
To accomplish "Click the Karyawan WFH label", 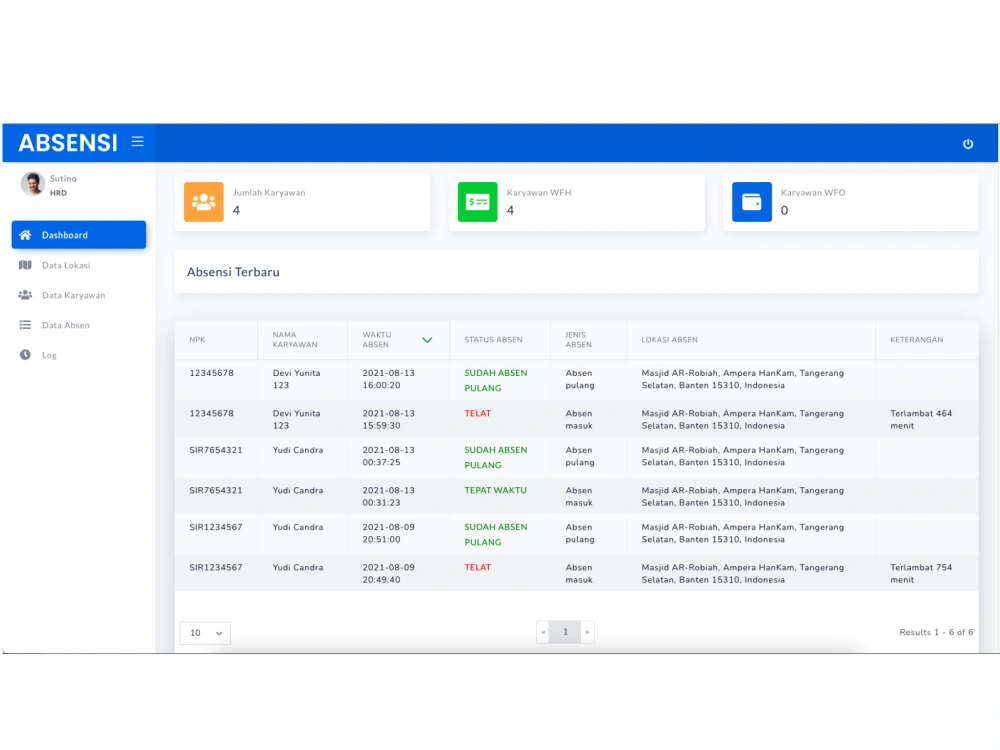I will click(x=539, y=193).
